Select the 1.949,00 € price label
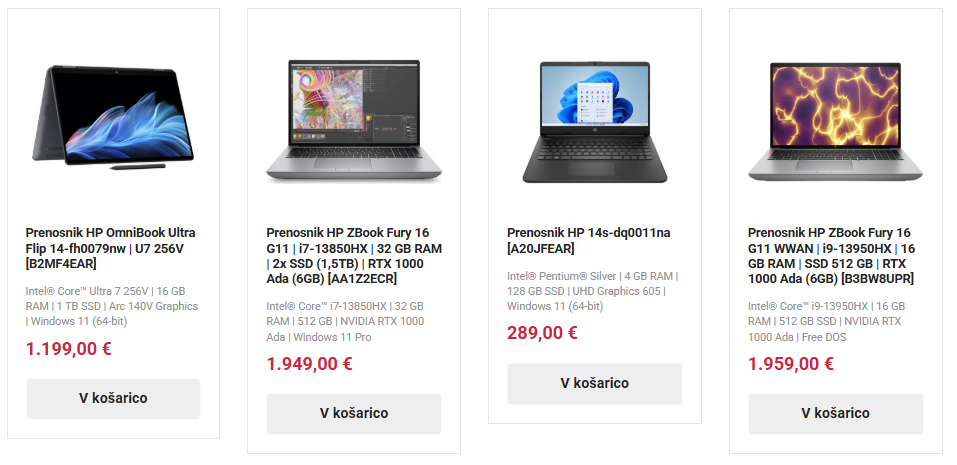This screenshot has width=957, height=465. [309, 364]
